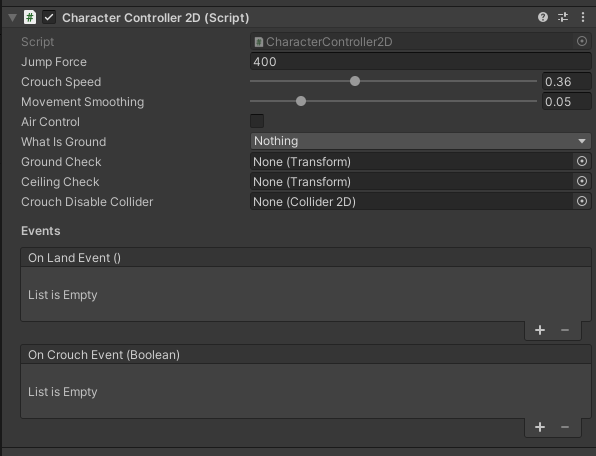Click the Movement Smoothing numeric field

[566, 101]
